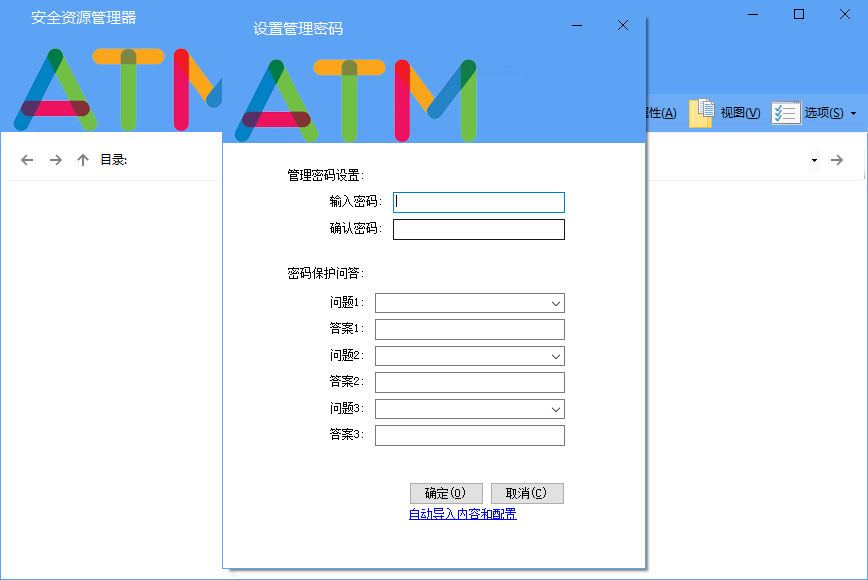This screenshot has height=580, width=868.
Task: Focus the 输入密码 password field
Action: (479, 202)
